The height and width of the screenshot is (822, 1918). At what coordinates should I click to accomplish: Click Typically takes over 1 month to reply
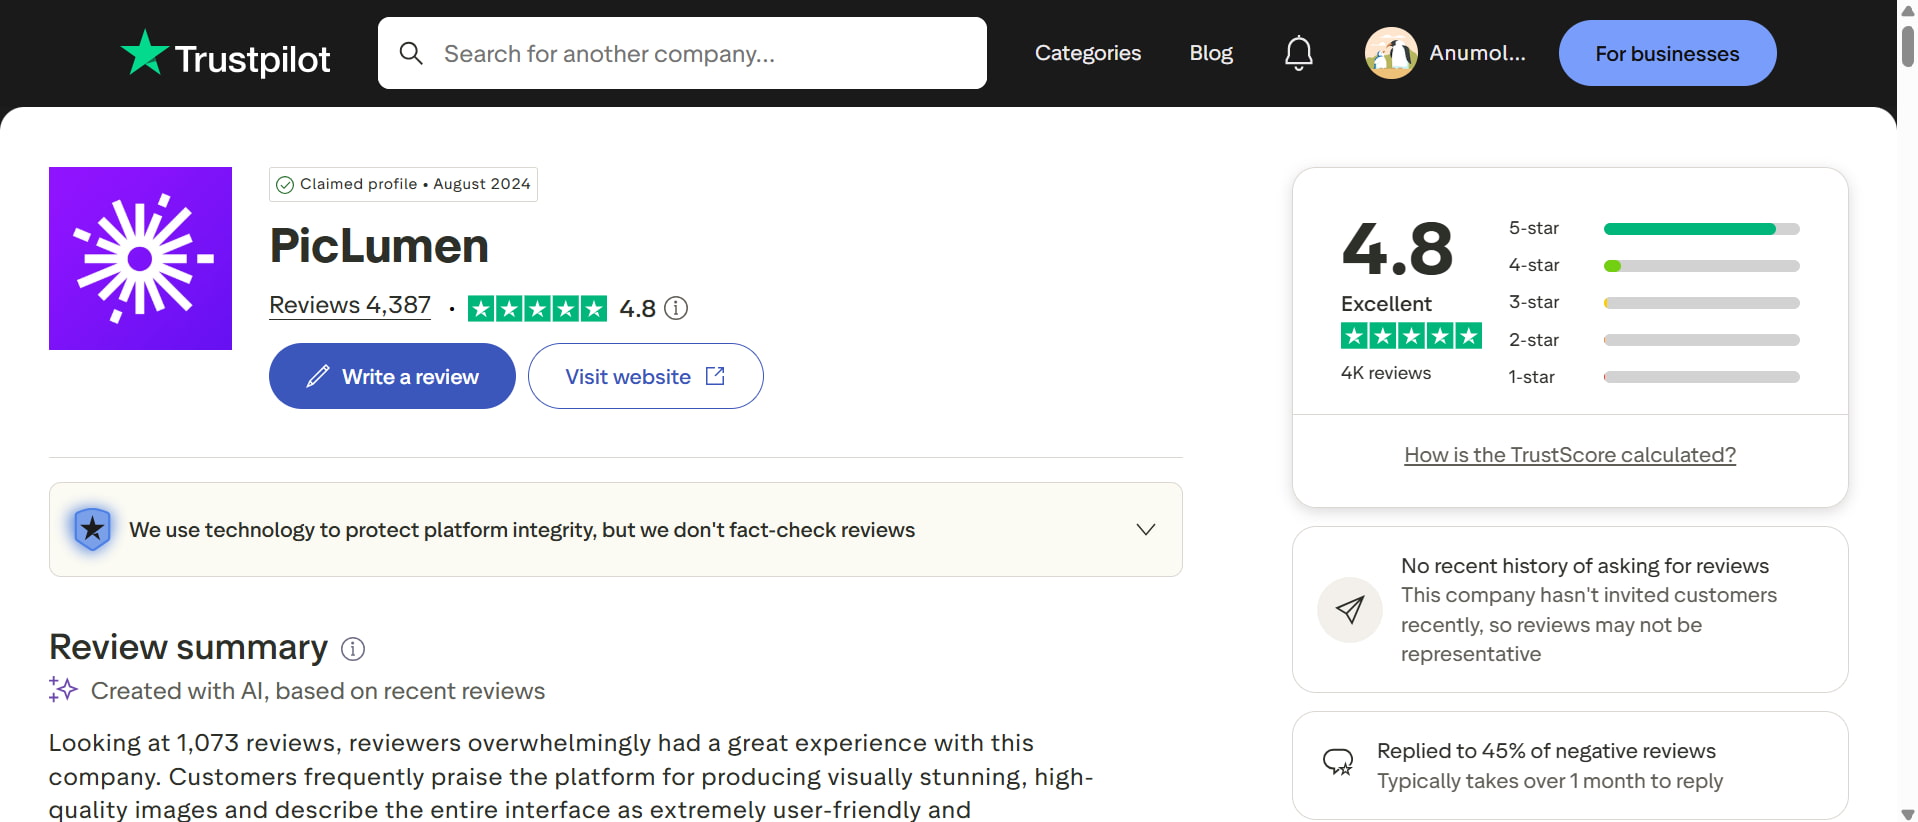(x=1550, y=781)
